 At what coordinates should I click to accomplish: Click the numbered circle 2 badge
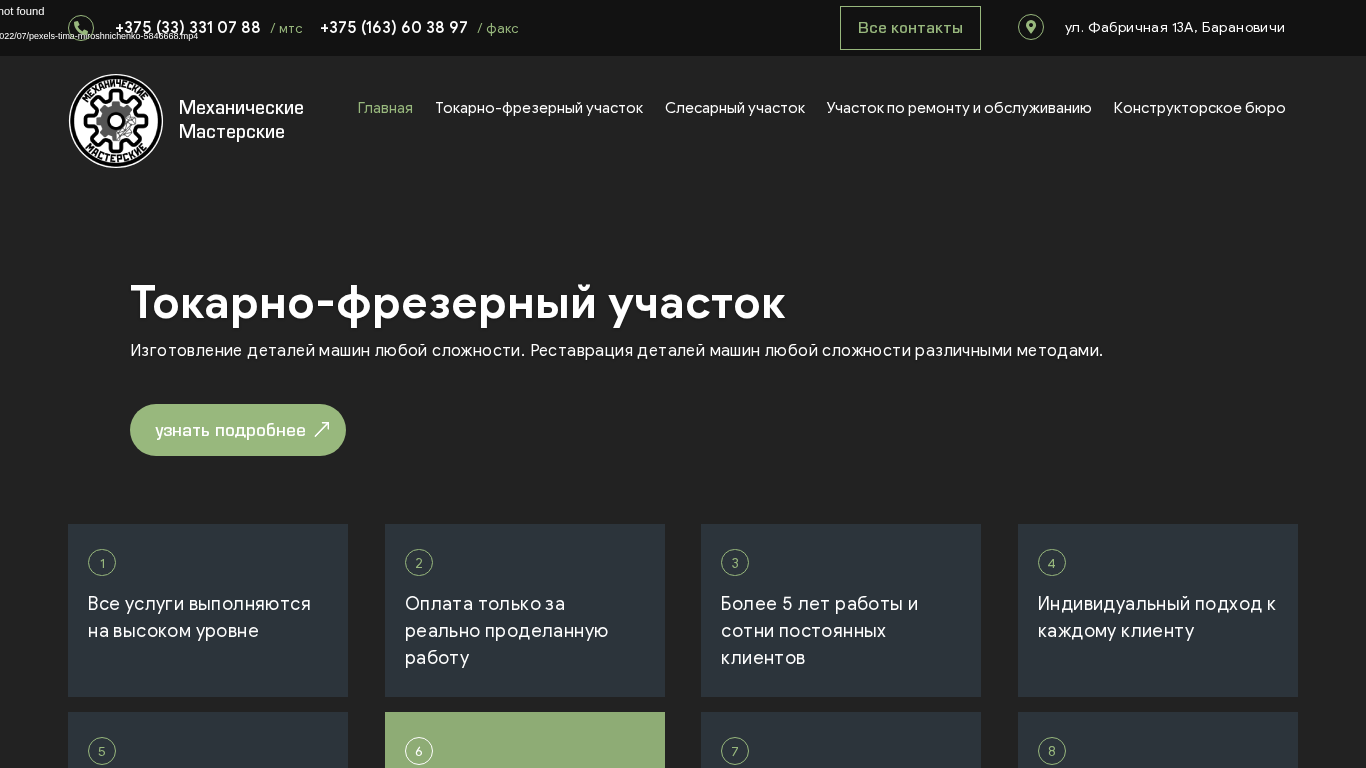tap(418, 563)
